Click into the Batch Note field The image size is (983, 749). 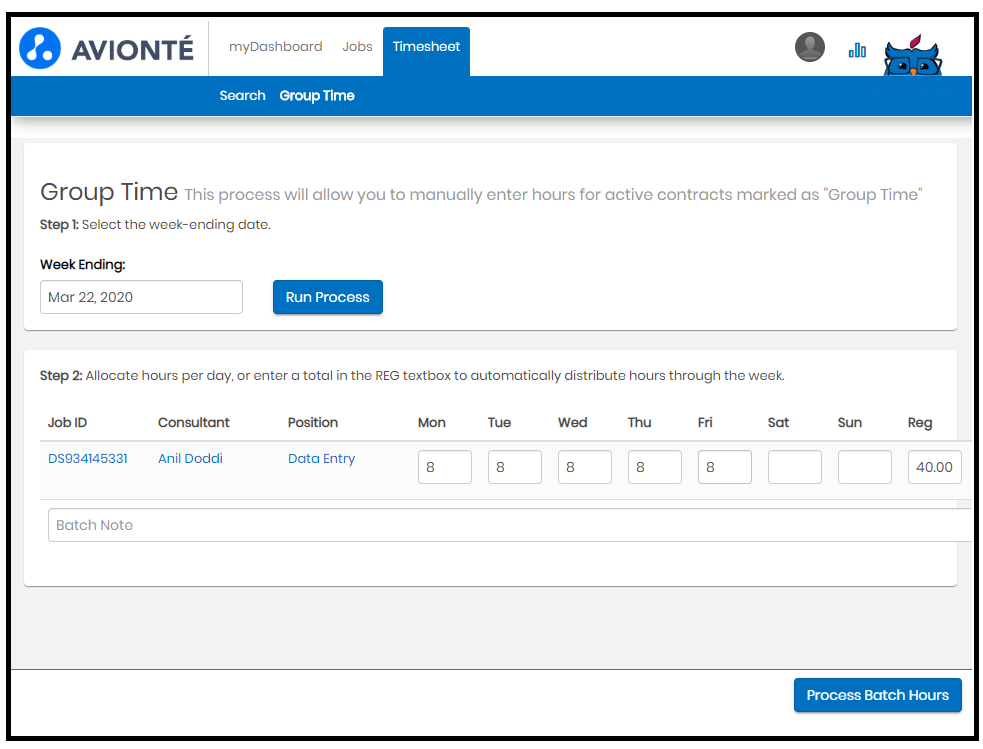(x=510, y=525)
